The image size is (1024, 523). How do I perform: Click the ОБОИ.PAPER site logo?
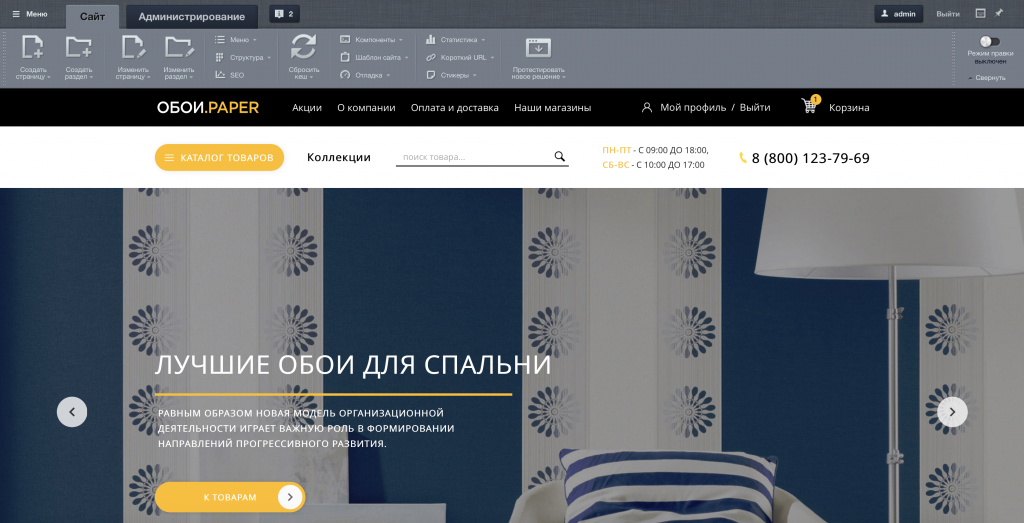tap(208, 108)
